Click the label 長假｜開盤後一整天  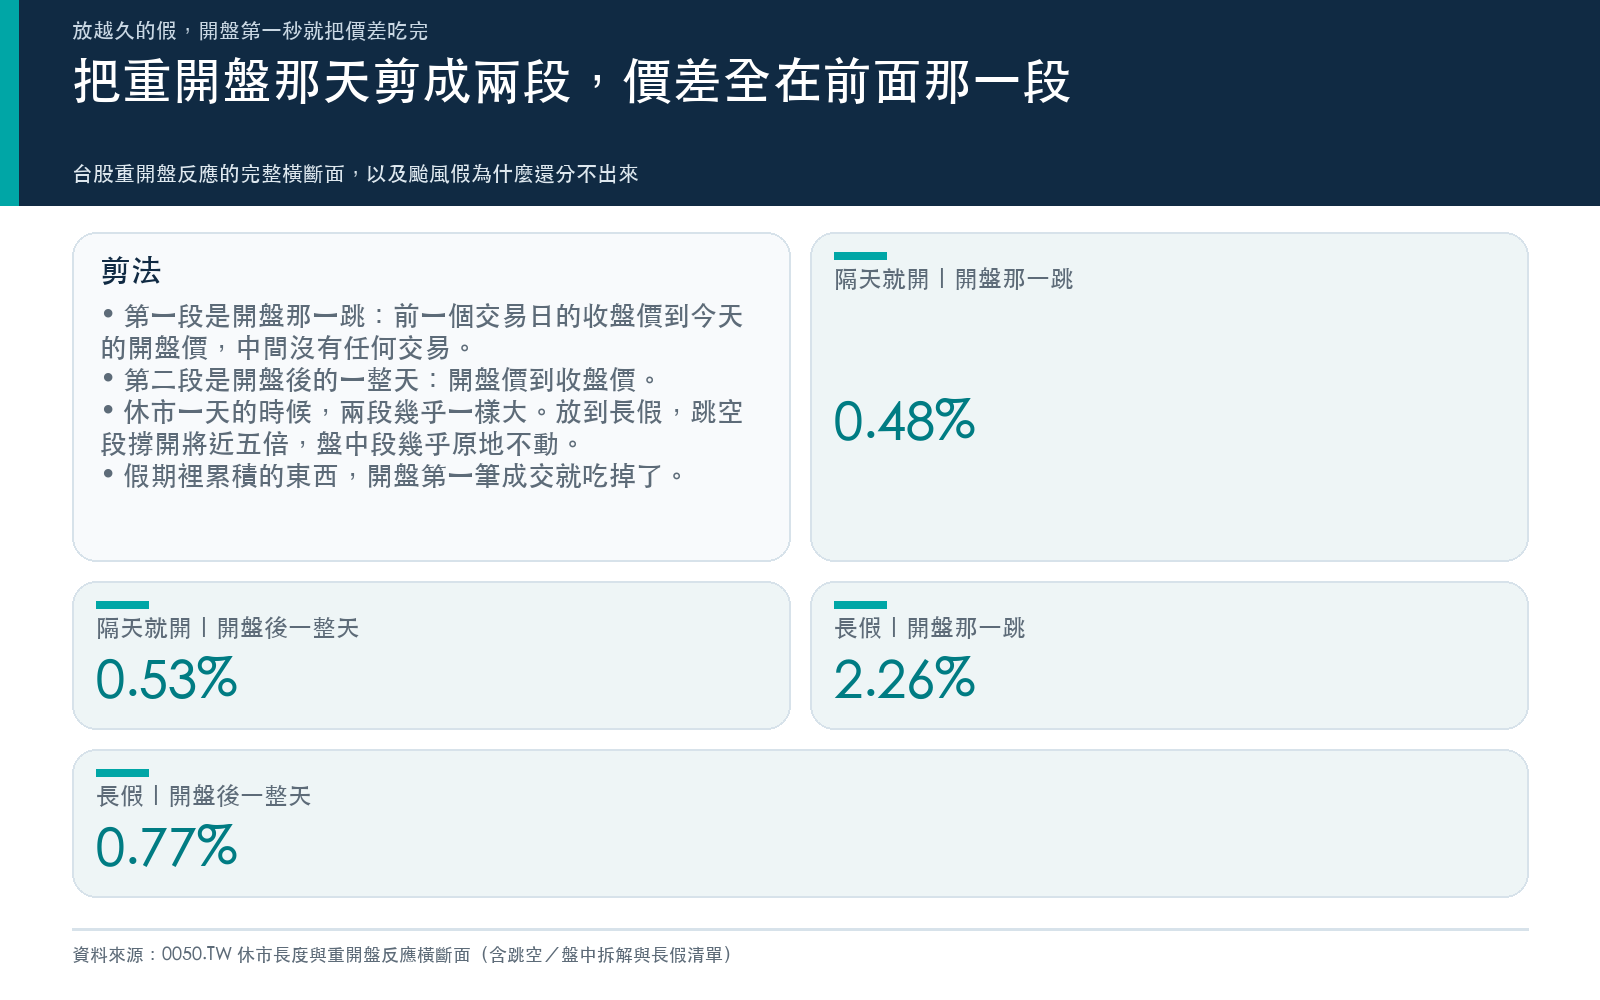click(x=204, y=796)
